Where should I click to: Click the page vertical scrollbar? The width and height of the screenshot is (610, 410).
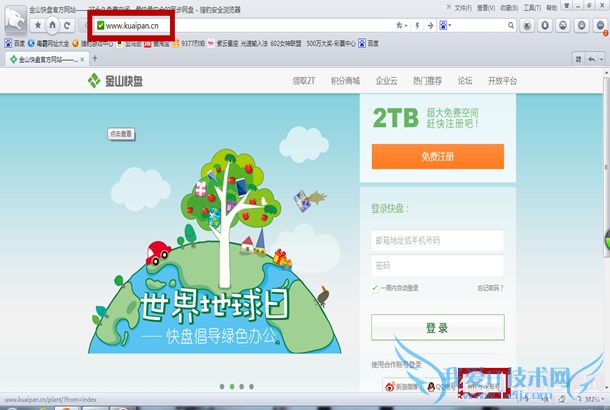coord(606,167)
